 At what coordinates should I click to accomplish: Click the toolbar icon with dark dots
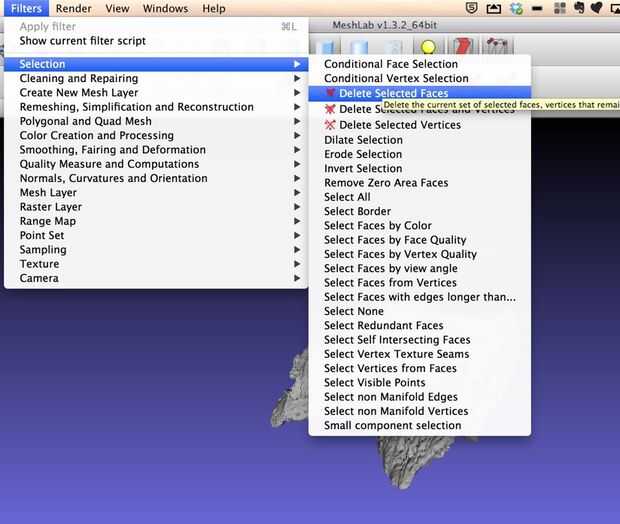pos(497,45)
